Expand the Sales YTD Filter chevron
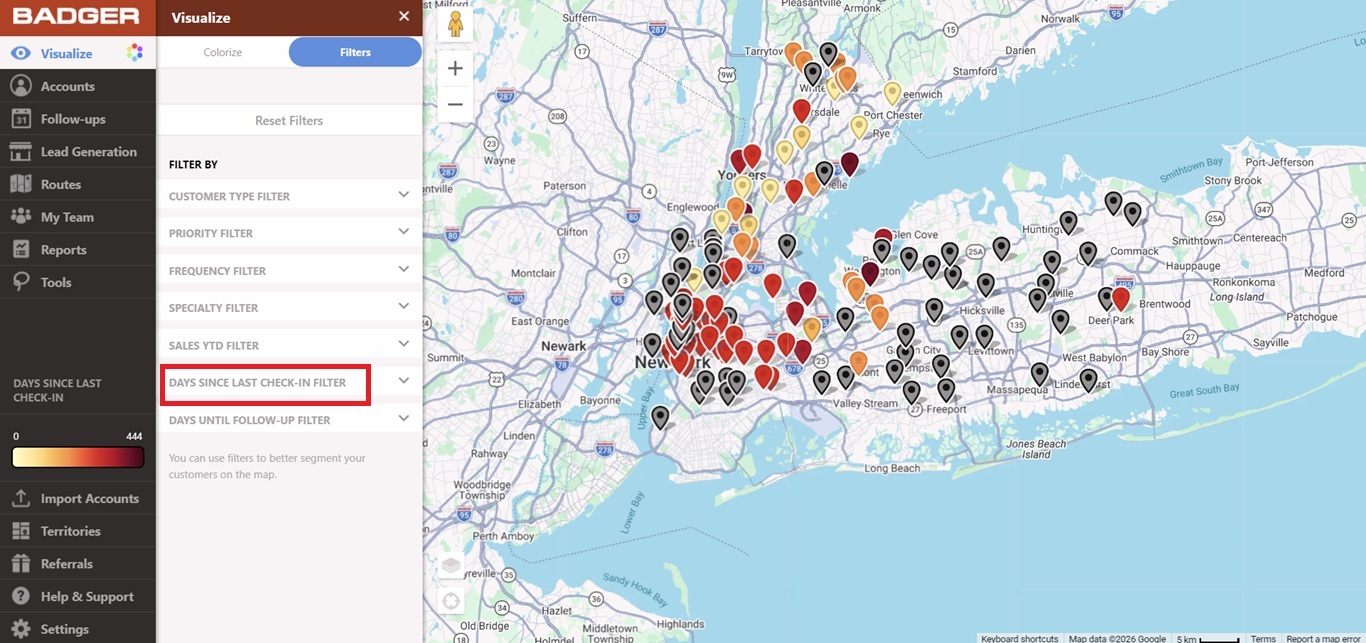1366x643 pixels. pos(404,344)
